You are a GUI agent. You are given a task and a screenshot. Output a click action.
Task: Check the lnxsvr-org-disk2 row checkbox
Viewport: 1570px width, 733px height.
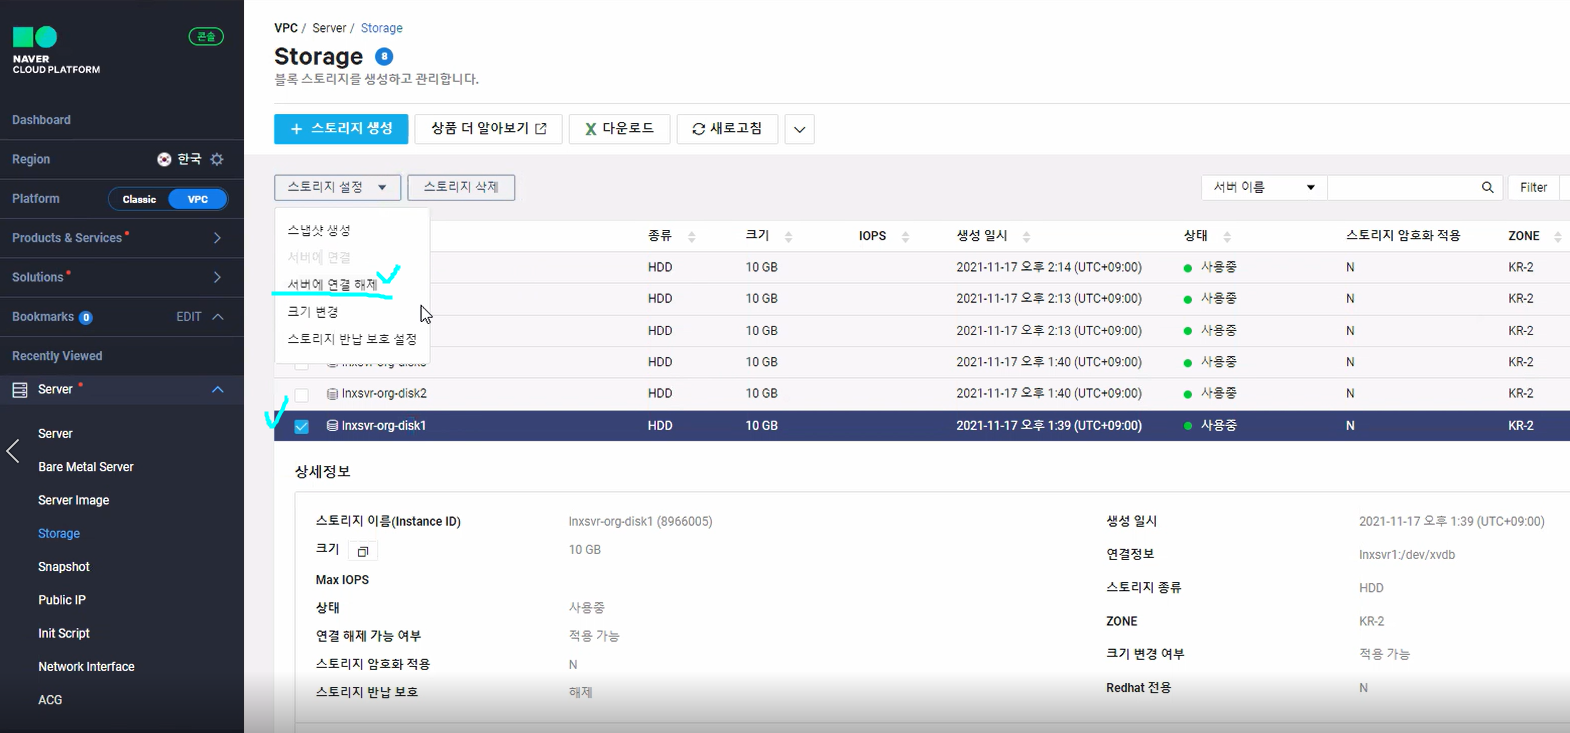point(301,395)
